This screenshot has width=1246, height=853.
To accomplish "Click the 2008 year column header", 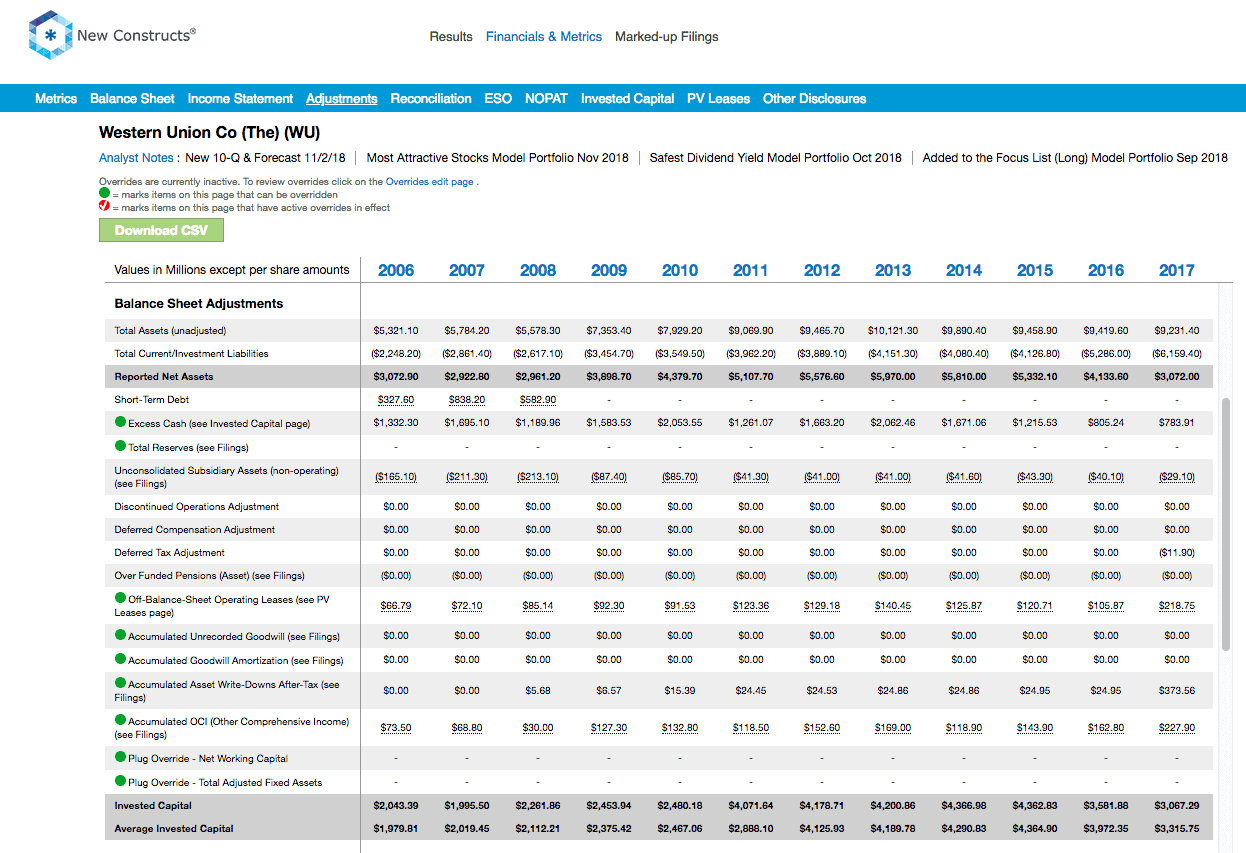I will coord(538,270).
